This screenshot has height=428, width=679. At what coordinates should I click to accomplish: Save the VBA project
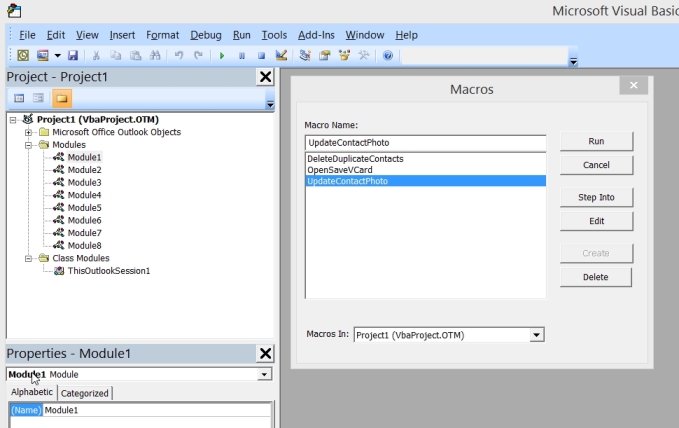pos(73,55)
